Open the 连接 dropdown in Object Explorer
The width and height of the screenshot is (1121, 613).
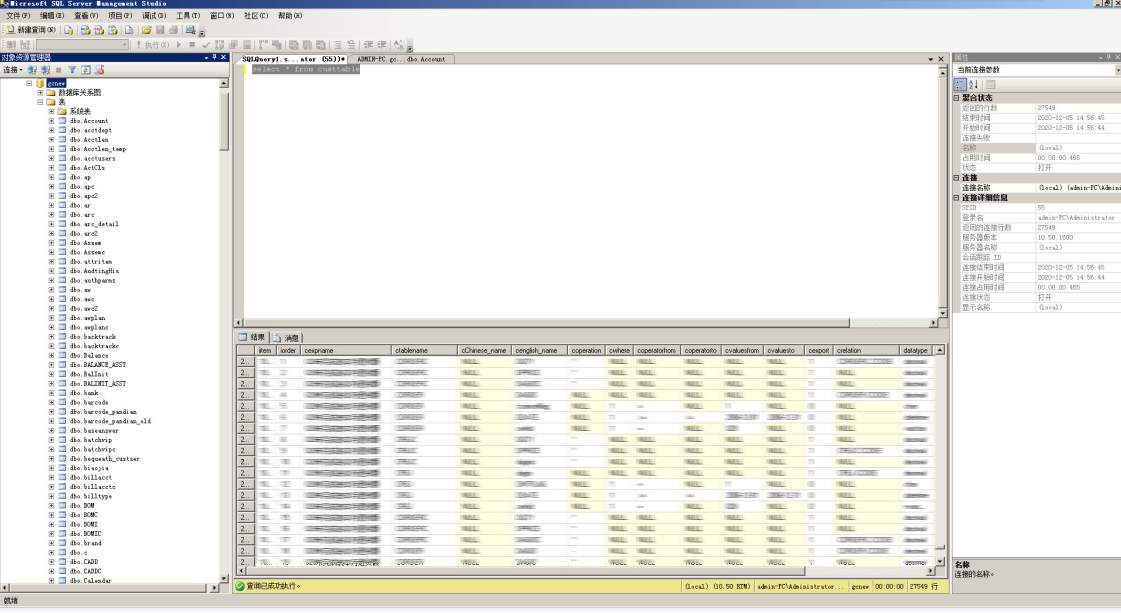click(x=13, y=70)
